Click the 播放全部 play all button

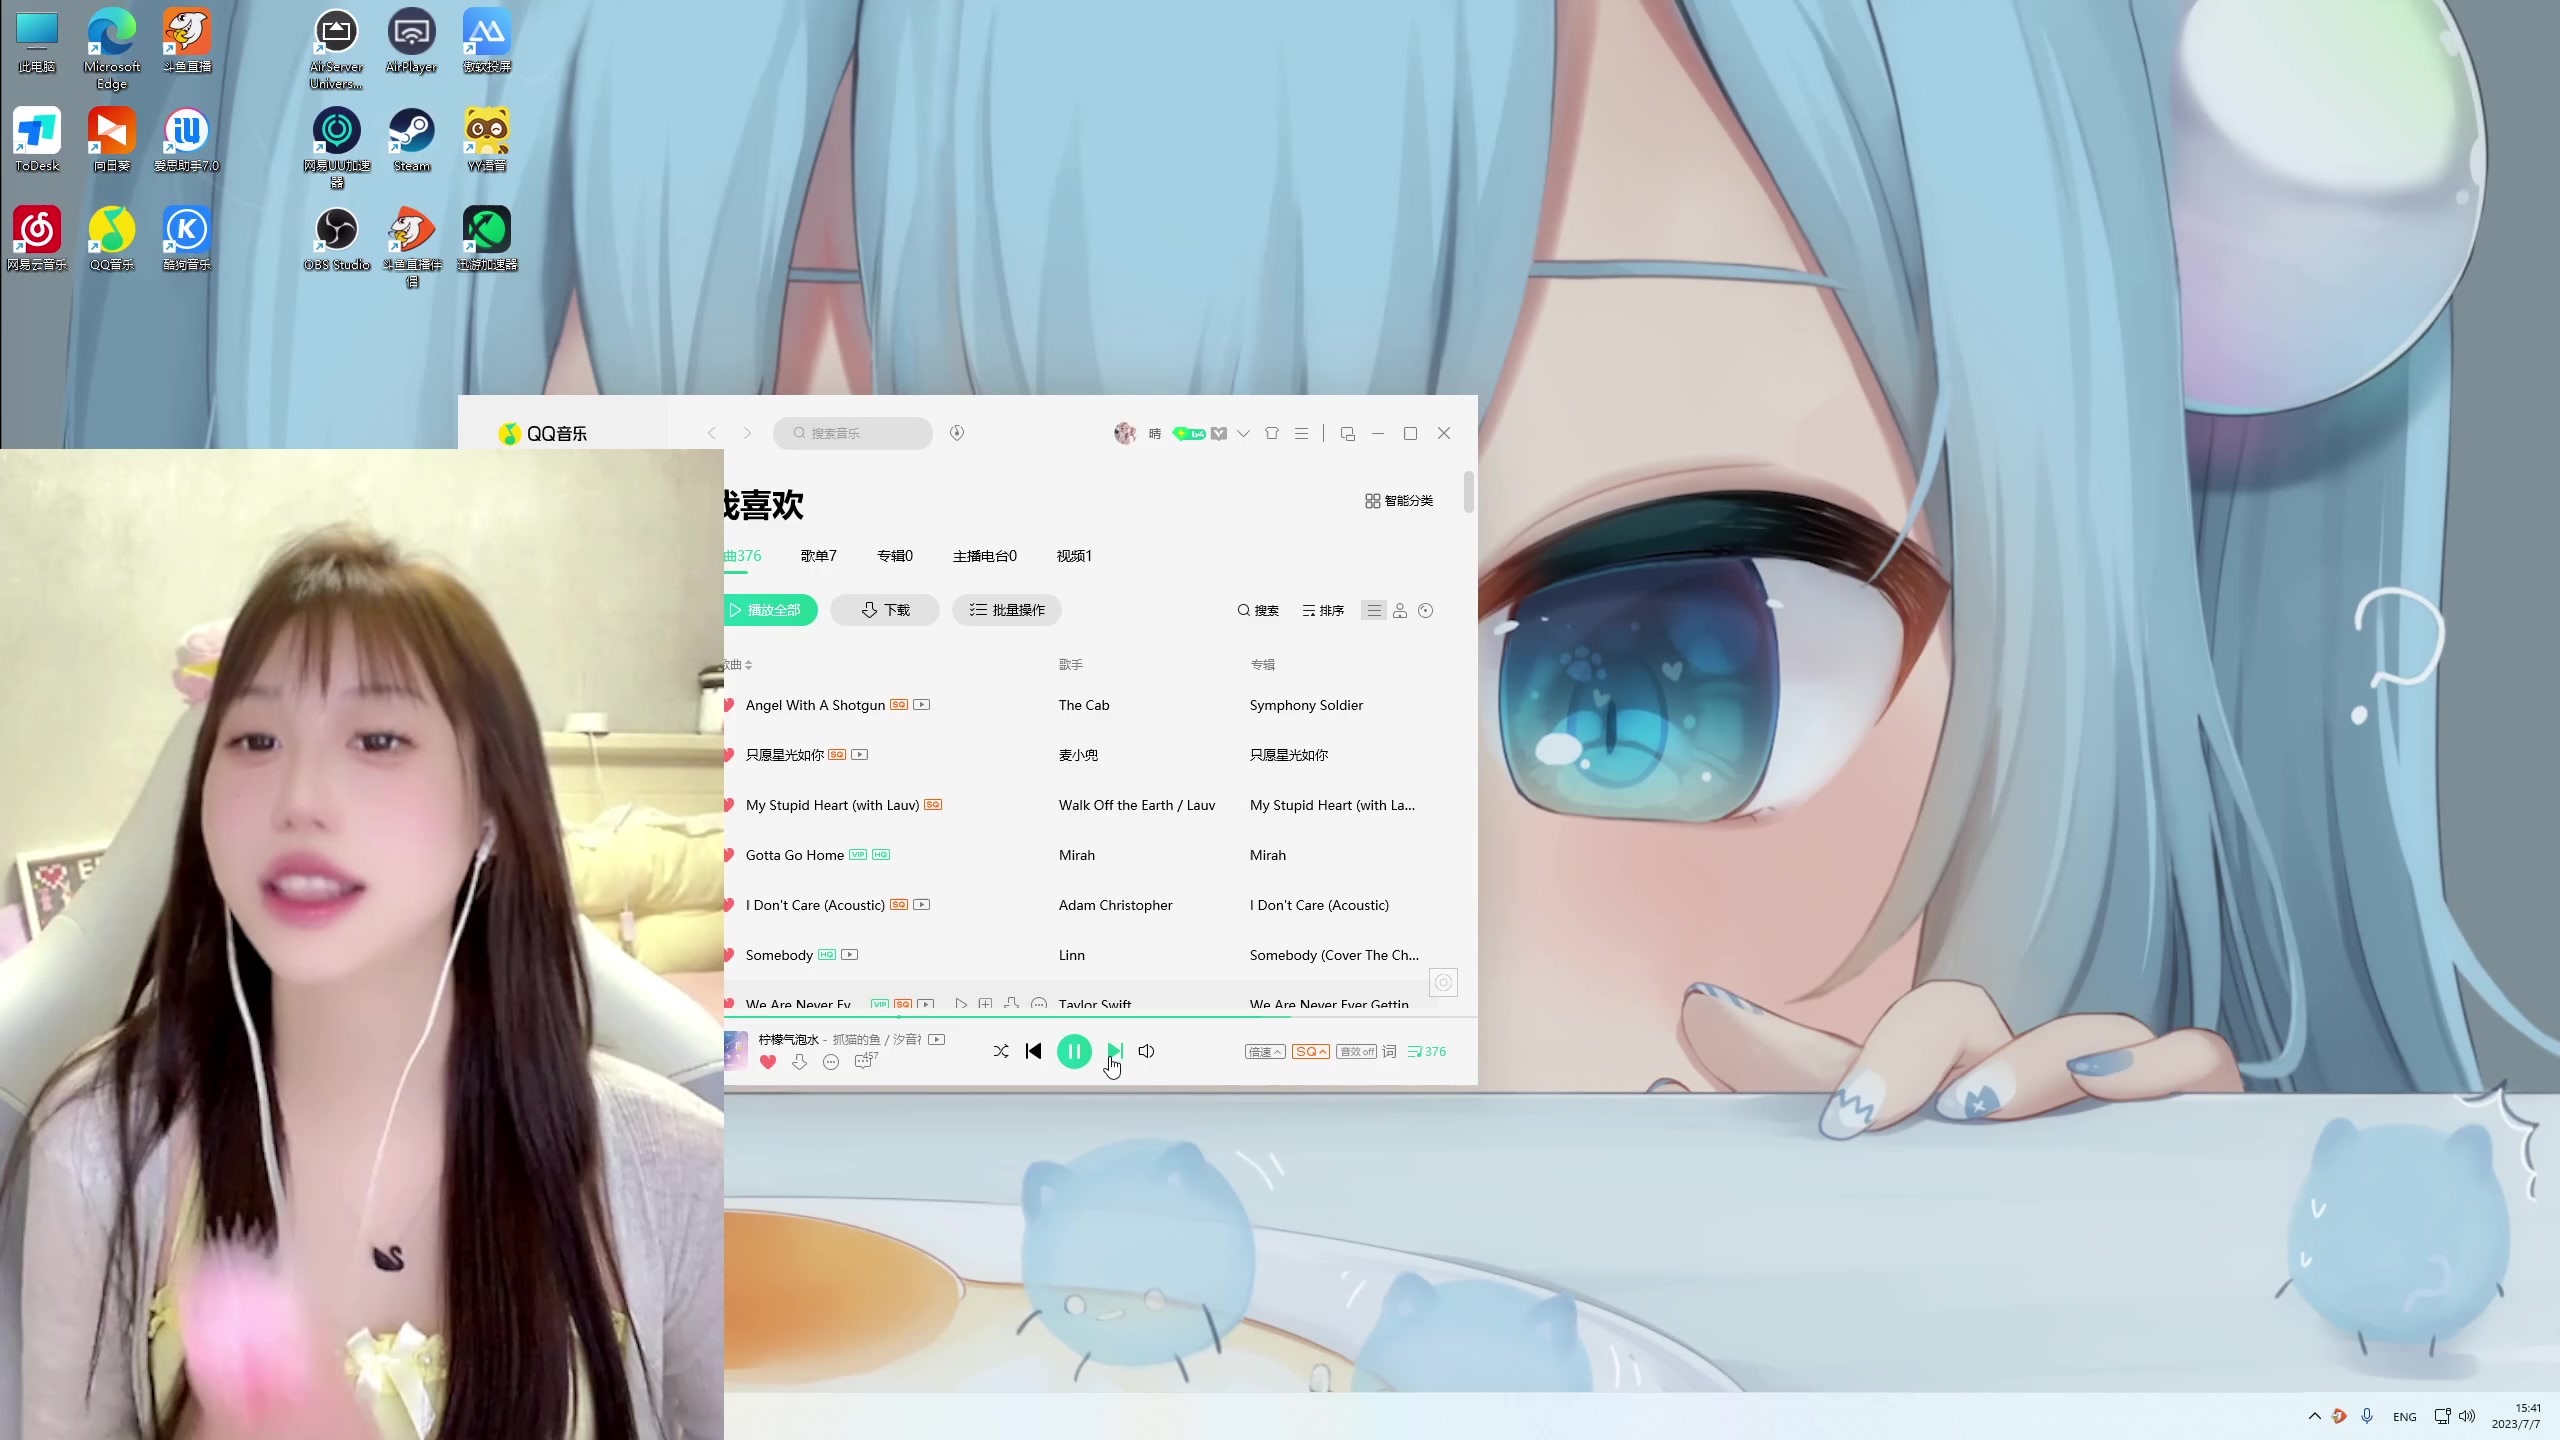pyautogui.click(x=770, y=610)
